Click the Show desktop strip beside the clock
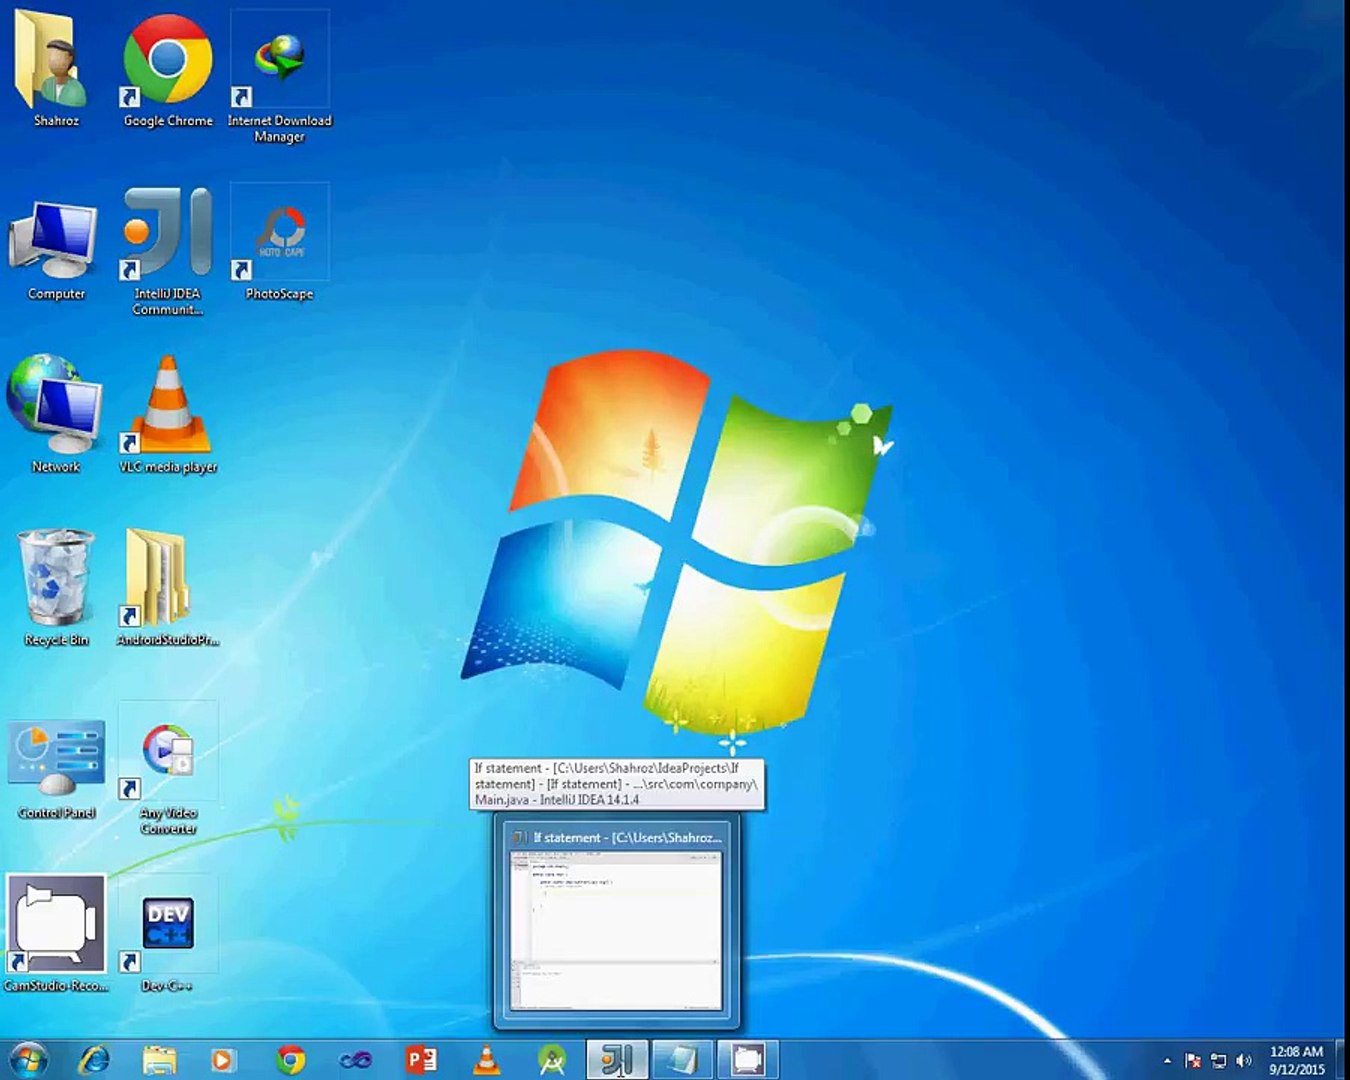 [x=1343, y=1059]
